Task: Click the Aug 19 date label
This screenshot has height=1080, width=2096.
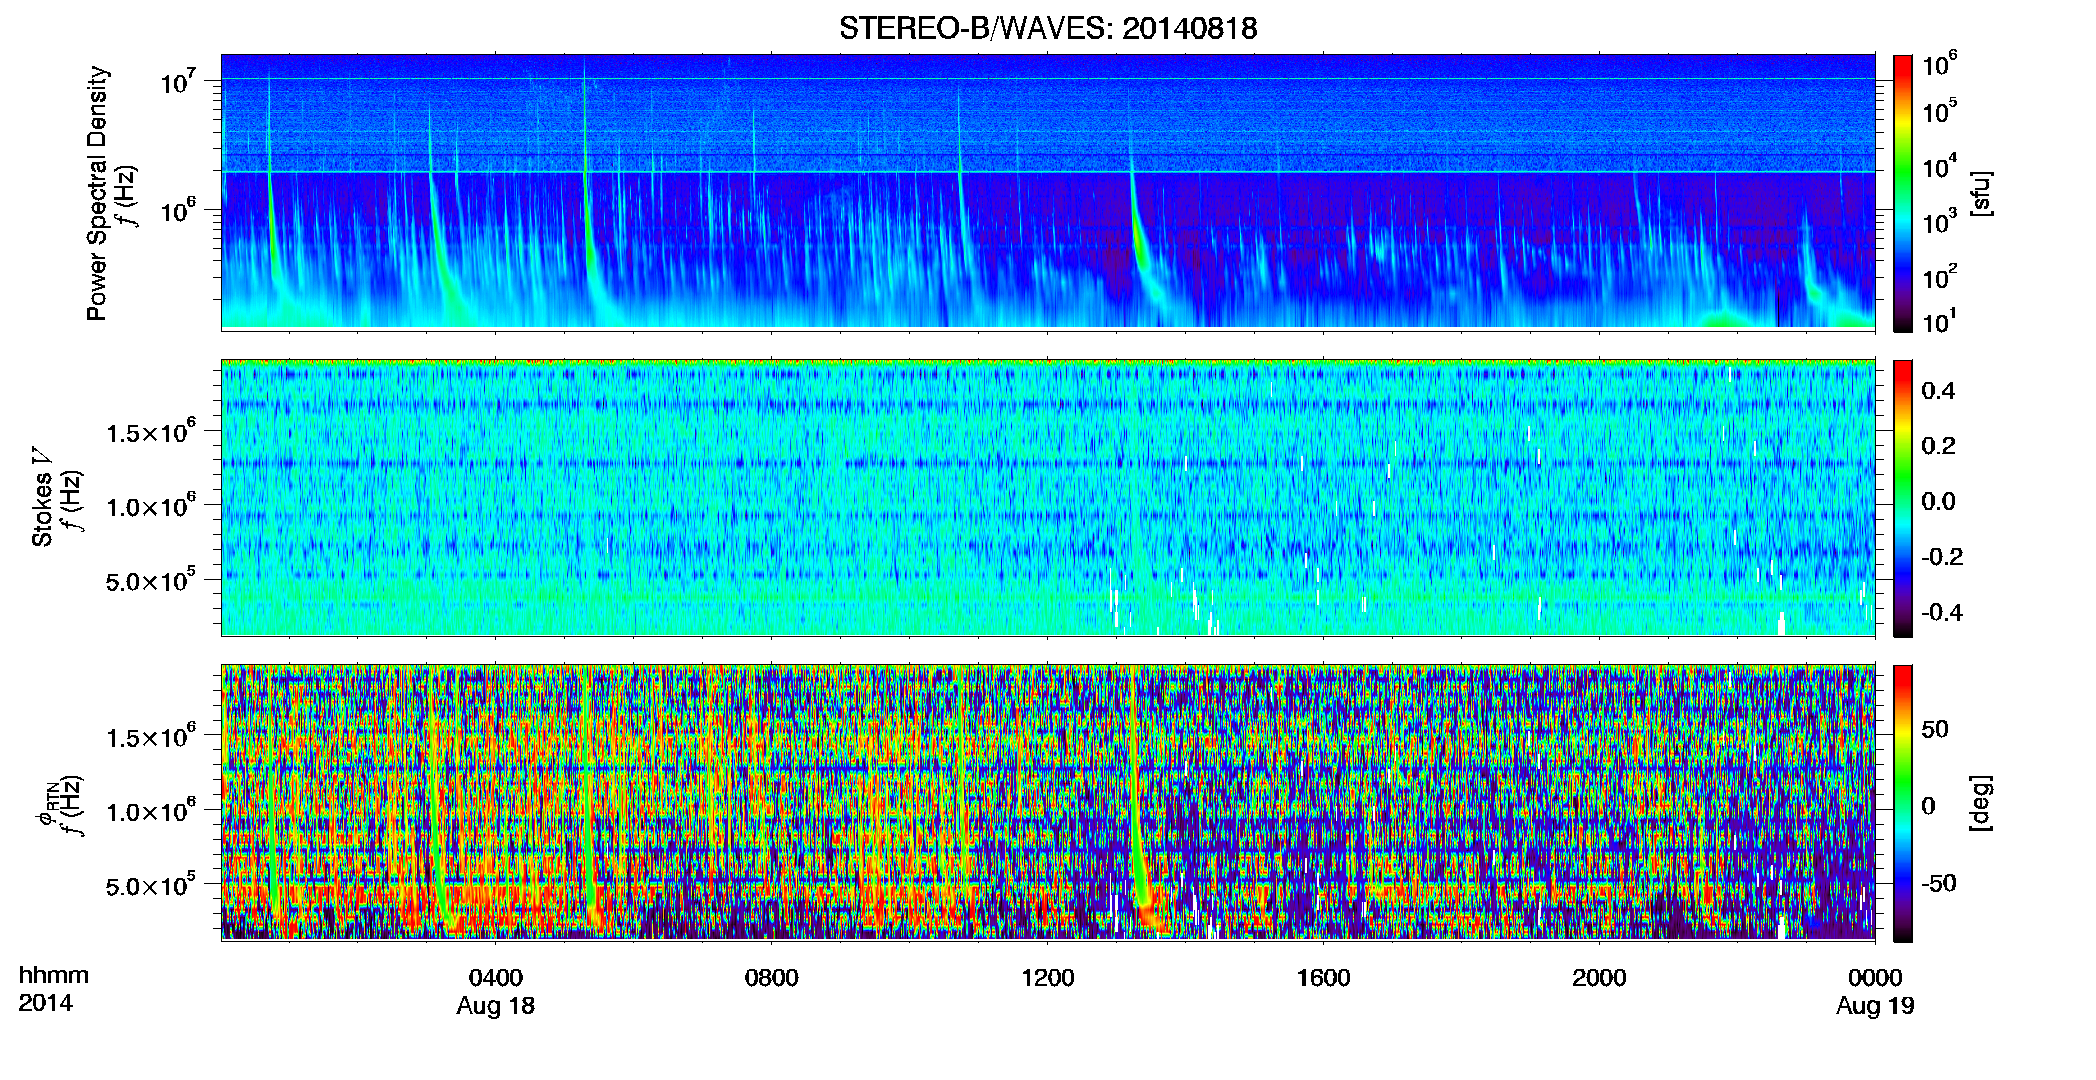Action: pos(1875,1006)
